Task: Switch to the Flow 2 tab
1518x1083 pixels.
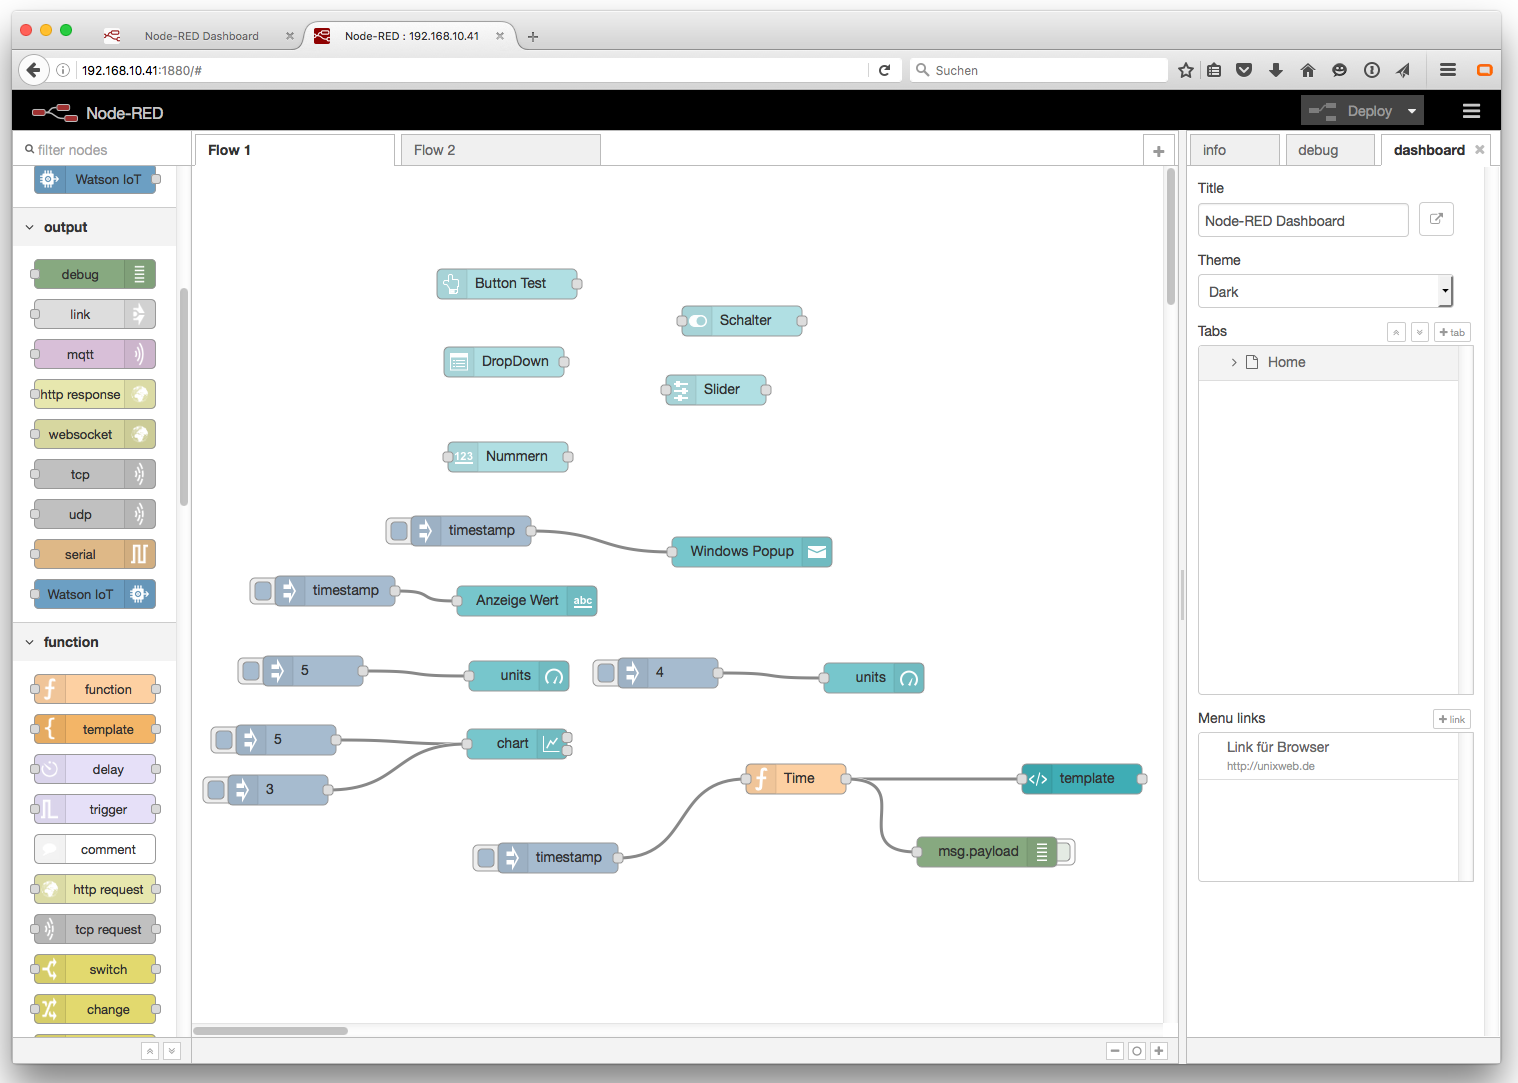Action: coord(434,149)
